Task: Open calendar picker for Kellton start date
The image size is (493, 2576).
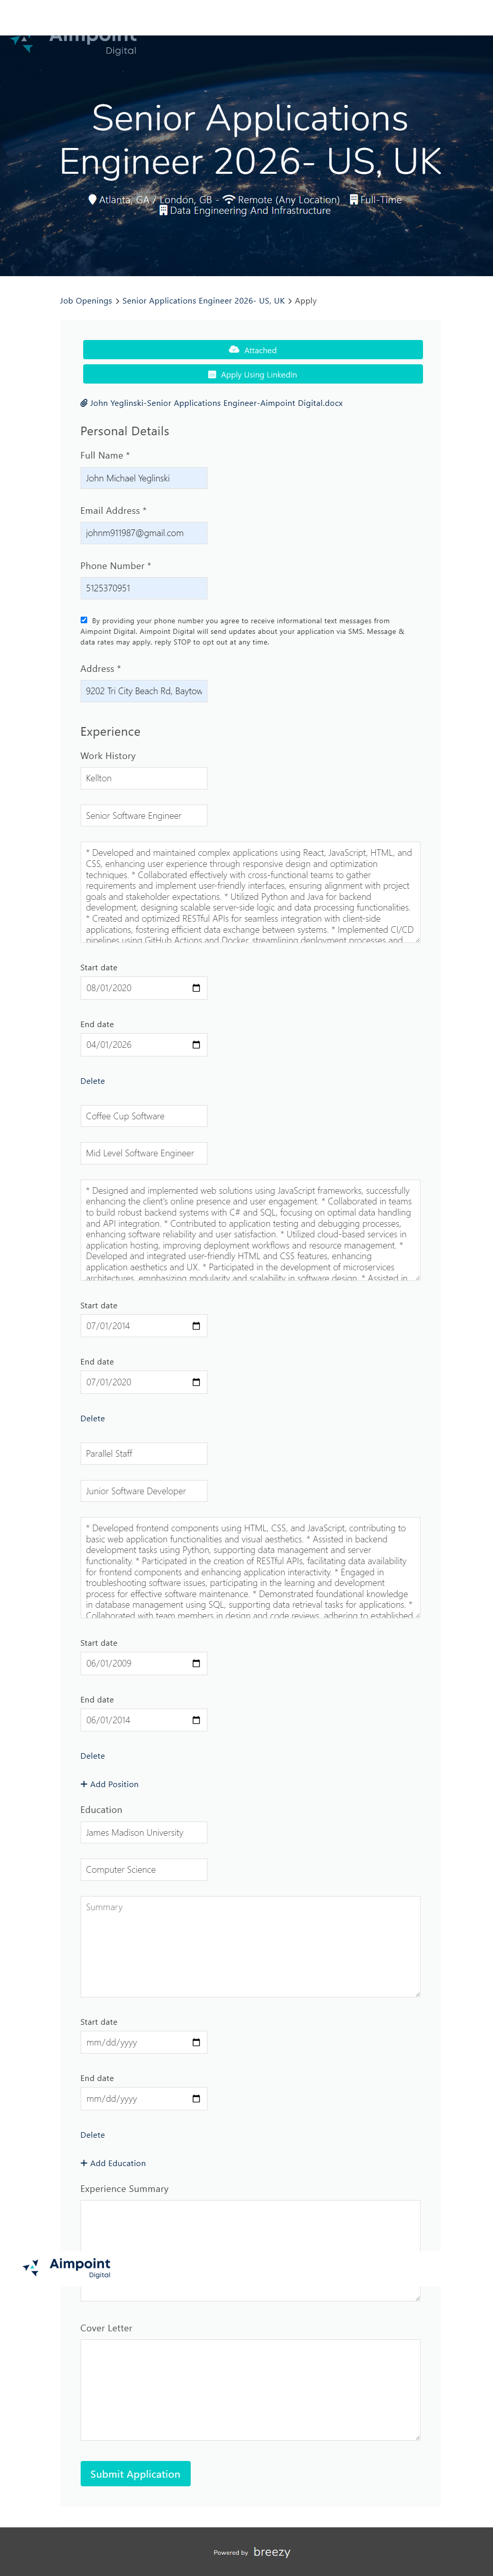Action: (196, 988)
